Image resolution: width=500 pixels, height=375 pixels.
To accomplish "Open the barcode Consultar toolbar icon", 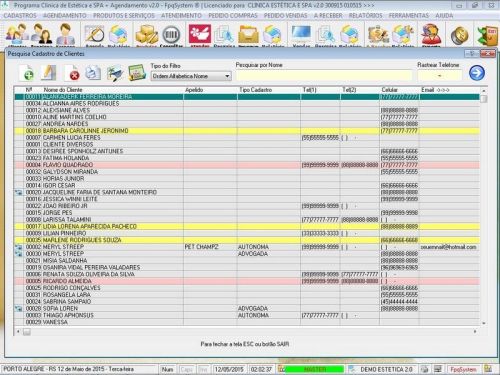I will point(171,35).
